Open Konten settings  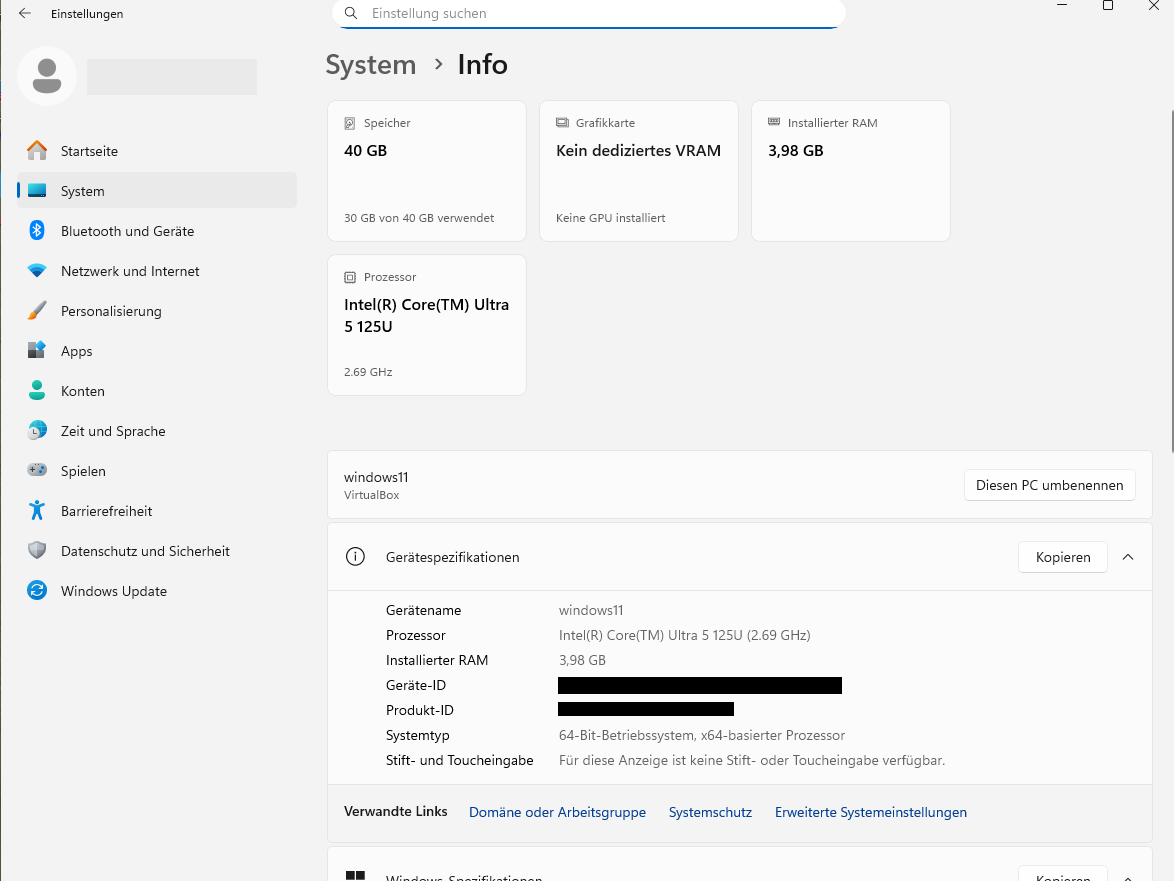84,391
